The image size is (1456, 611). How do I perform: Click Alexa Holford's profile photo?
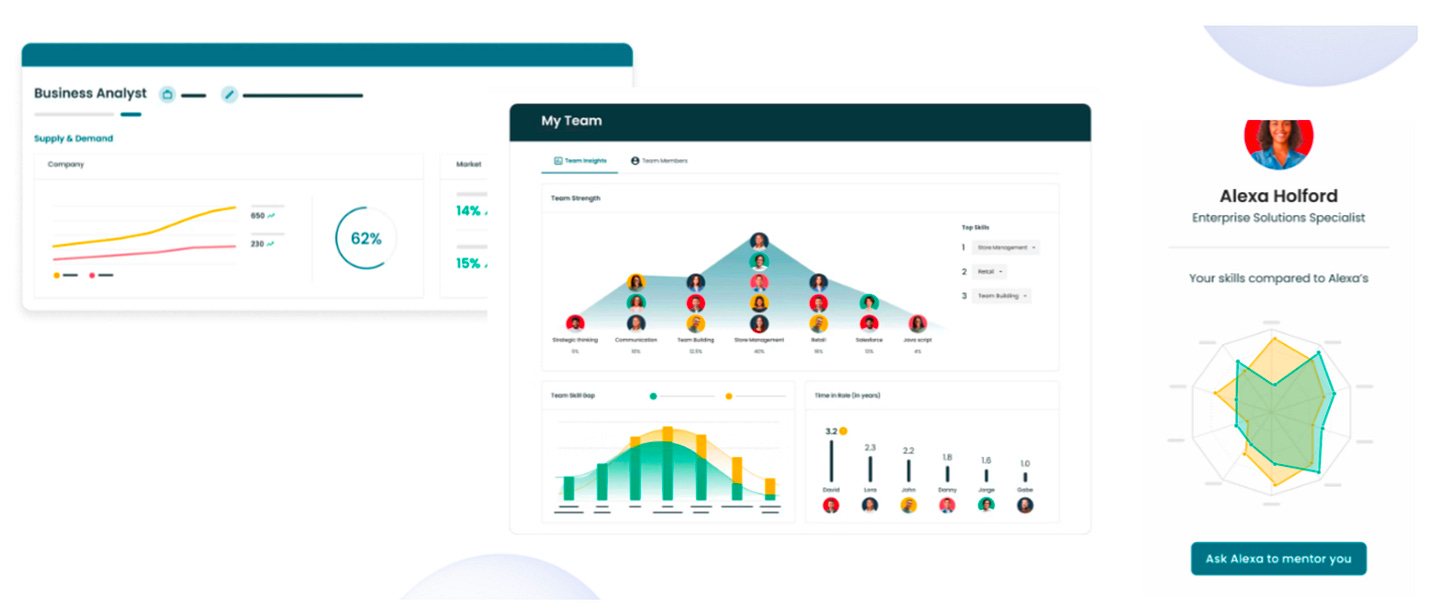click(x=1278, y=142)
